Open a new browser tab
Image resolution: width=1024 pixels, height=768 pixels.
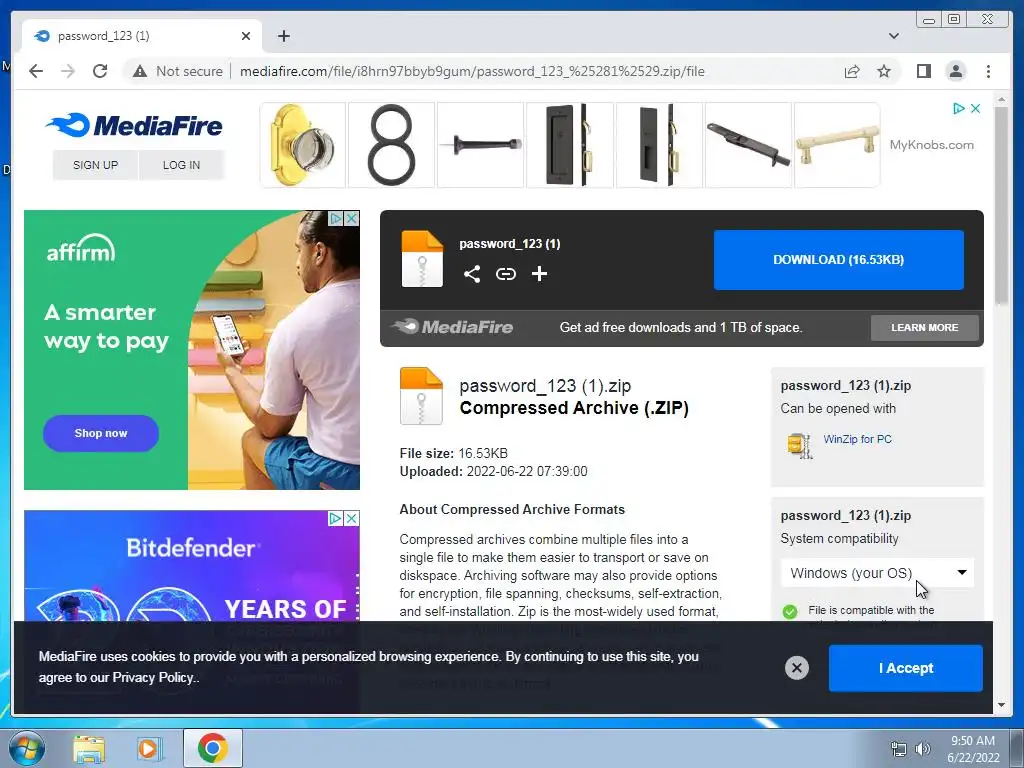click(283, 36)
